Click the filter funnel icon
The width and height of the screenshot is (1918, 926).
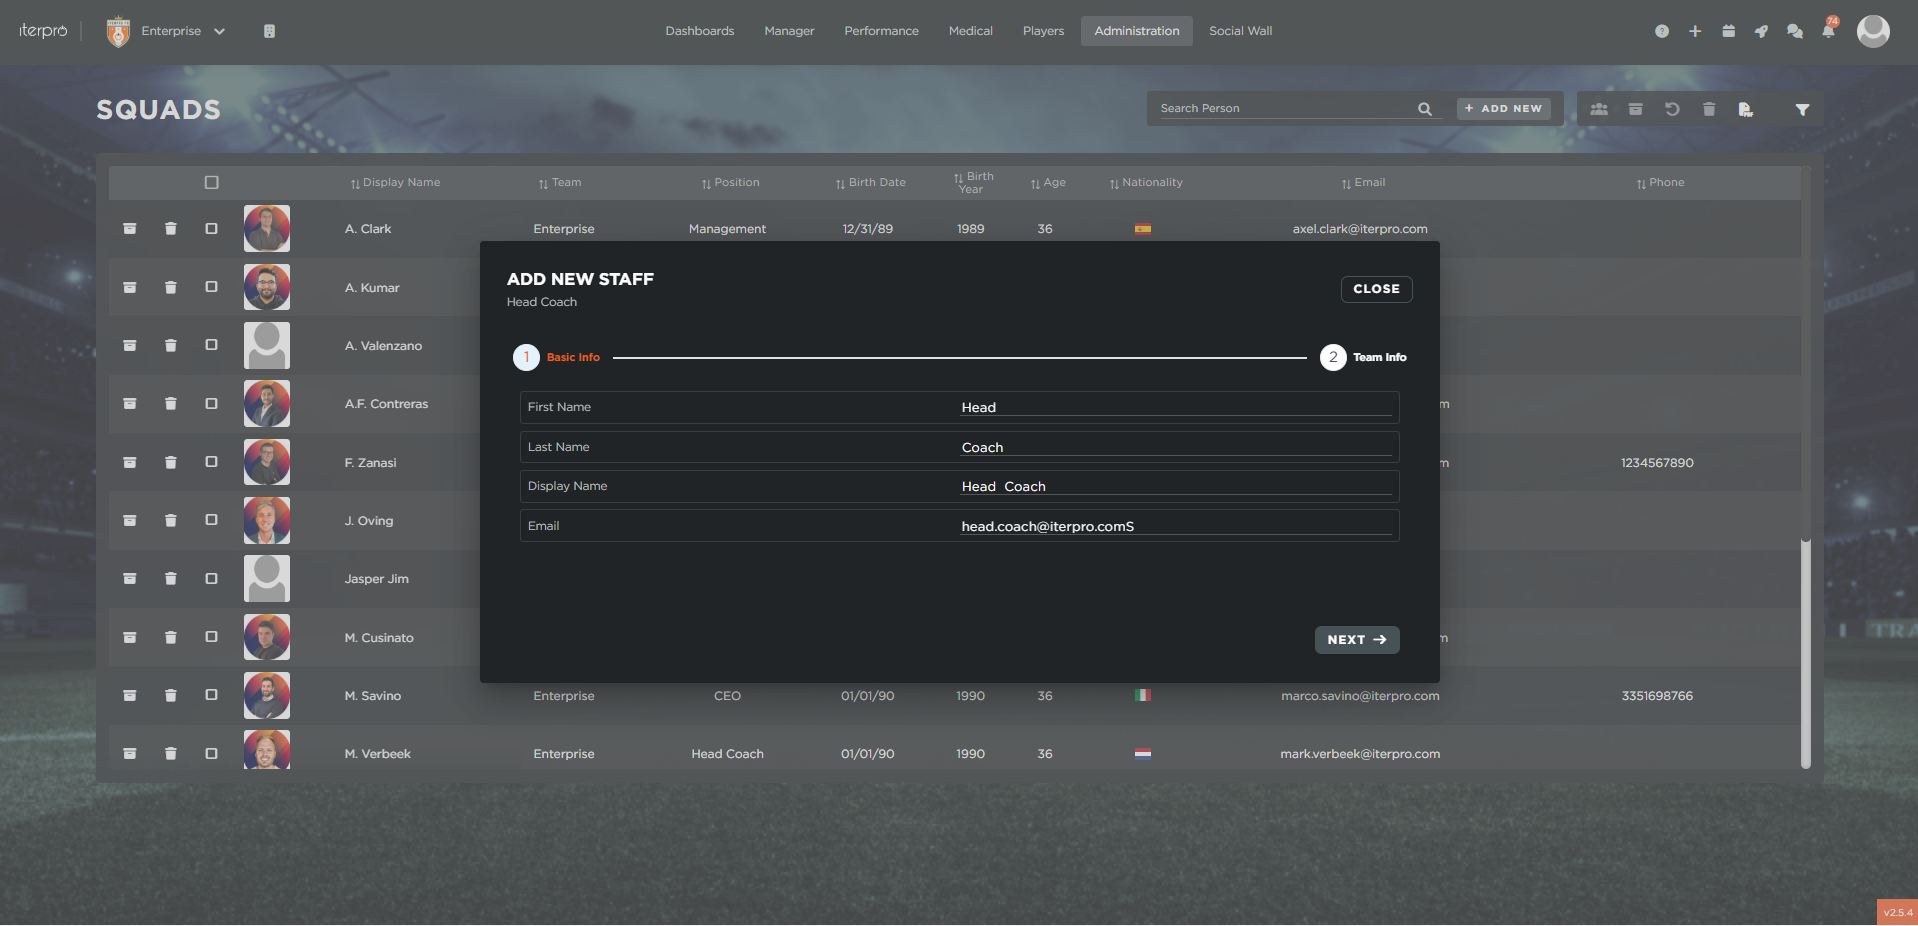[x=1802, y=110]
